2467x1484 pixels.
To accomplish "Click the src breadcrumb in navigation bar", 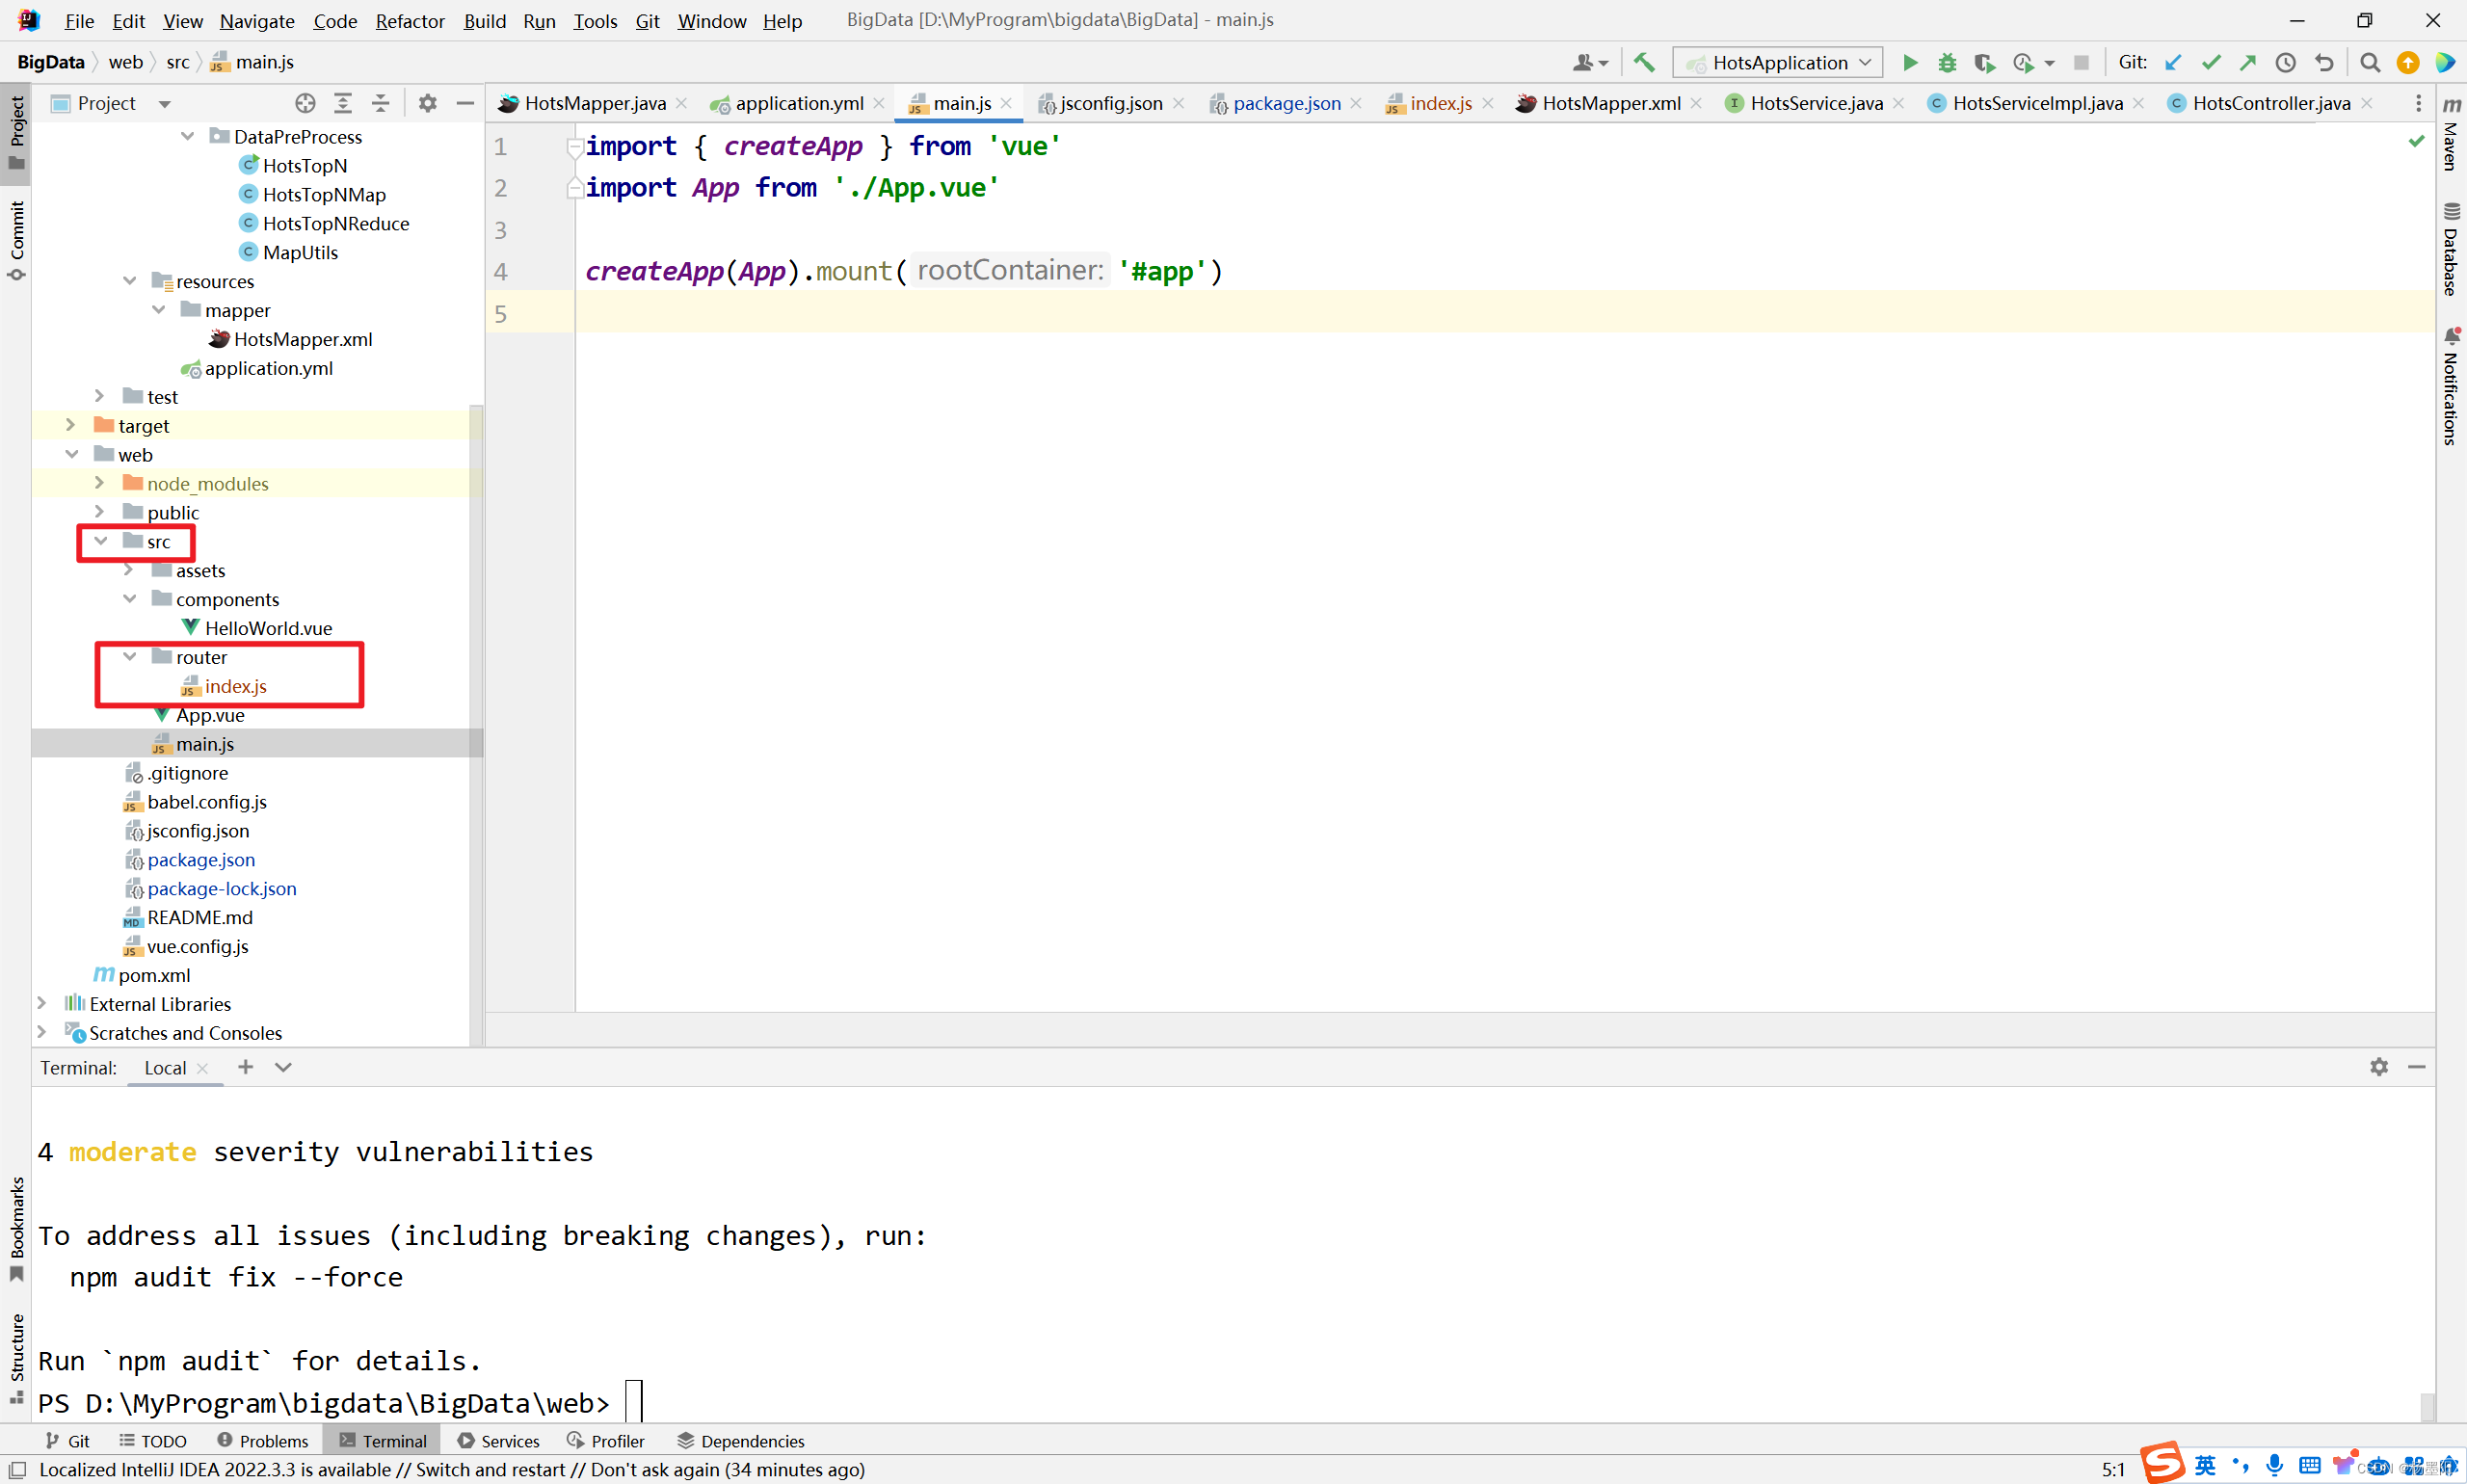I will (x=178, y=62).
